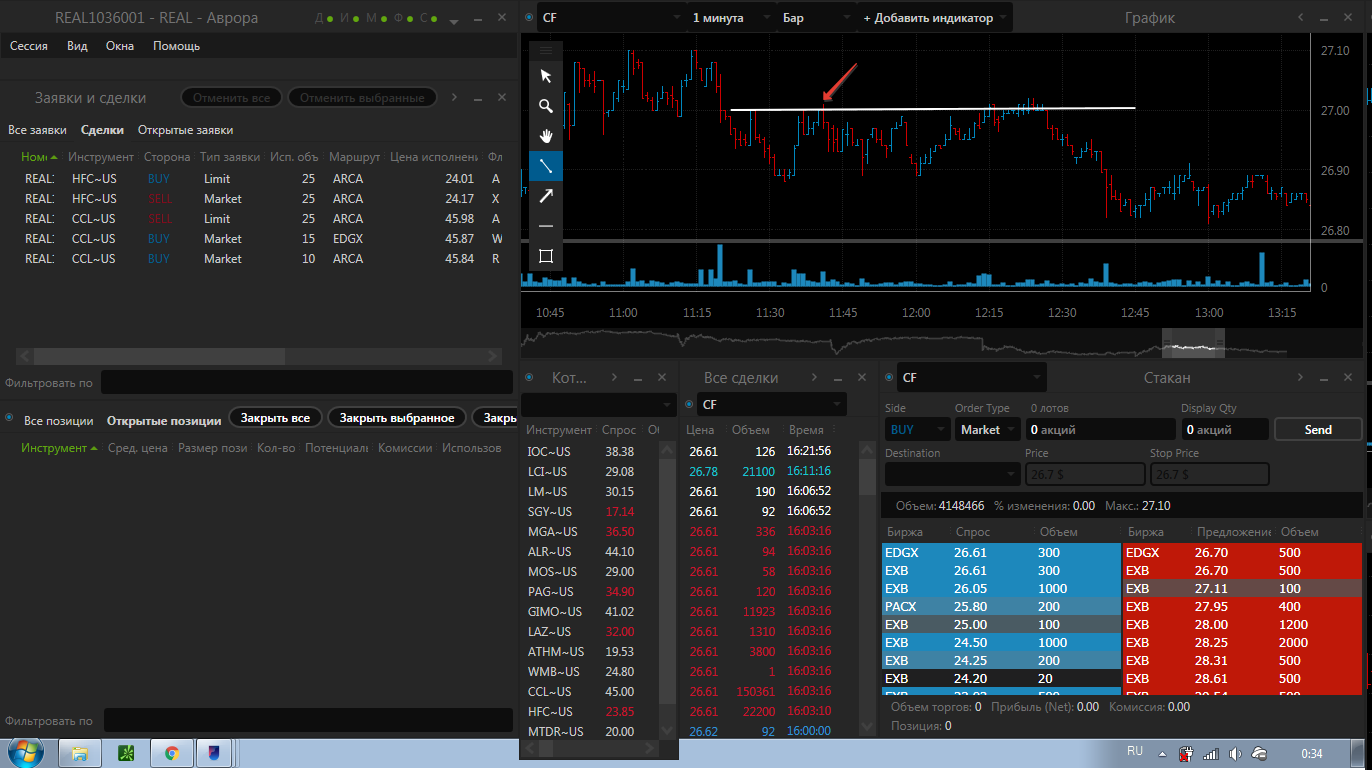The image size is (1372, 770).
Task: Click the лотов quantity input field
Action: click(1098, 429)
